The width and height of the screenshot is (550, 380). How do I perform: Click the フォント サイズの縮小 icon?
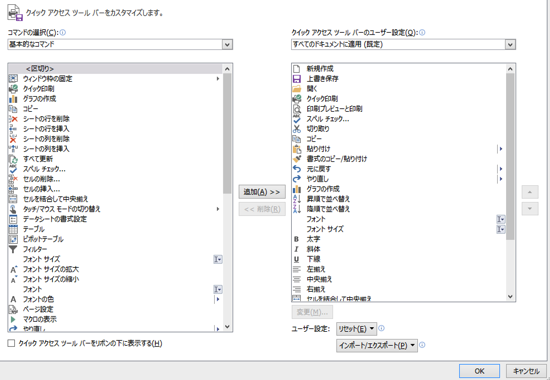[13, 279]
